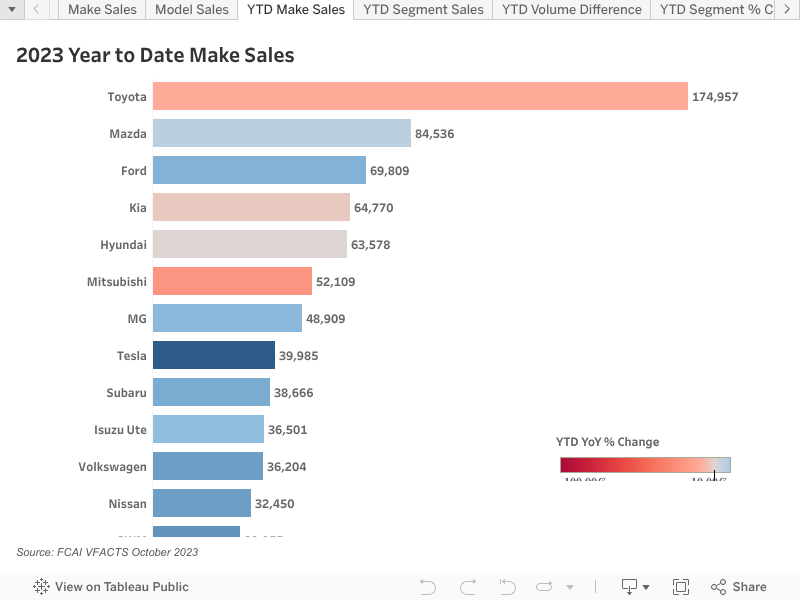The image size is (800, 600).
Task: Click the YTD YoY % Change legend title
Action: click(607, 442)
